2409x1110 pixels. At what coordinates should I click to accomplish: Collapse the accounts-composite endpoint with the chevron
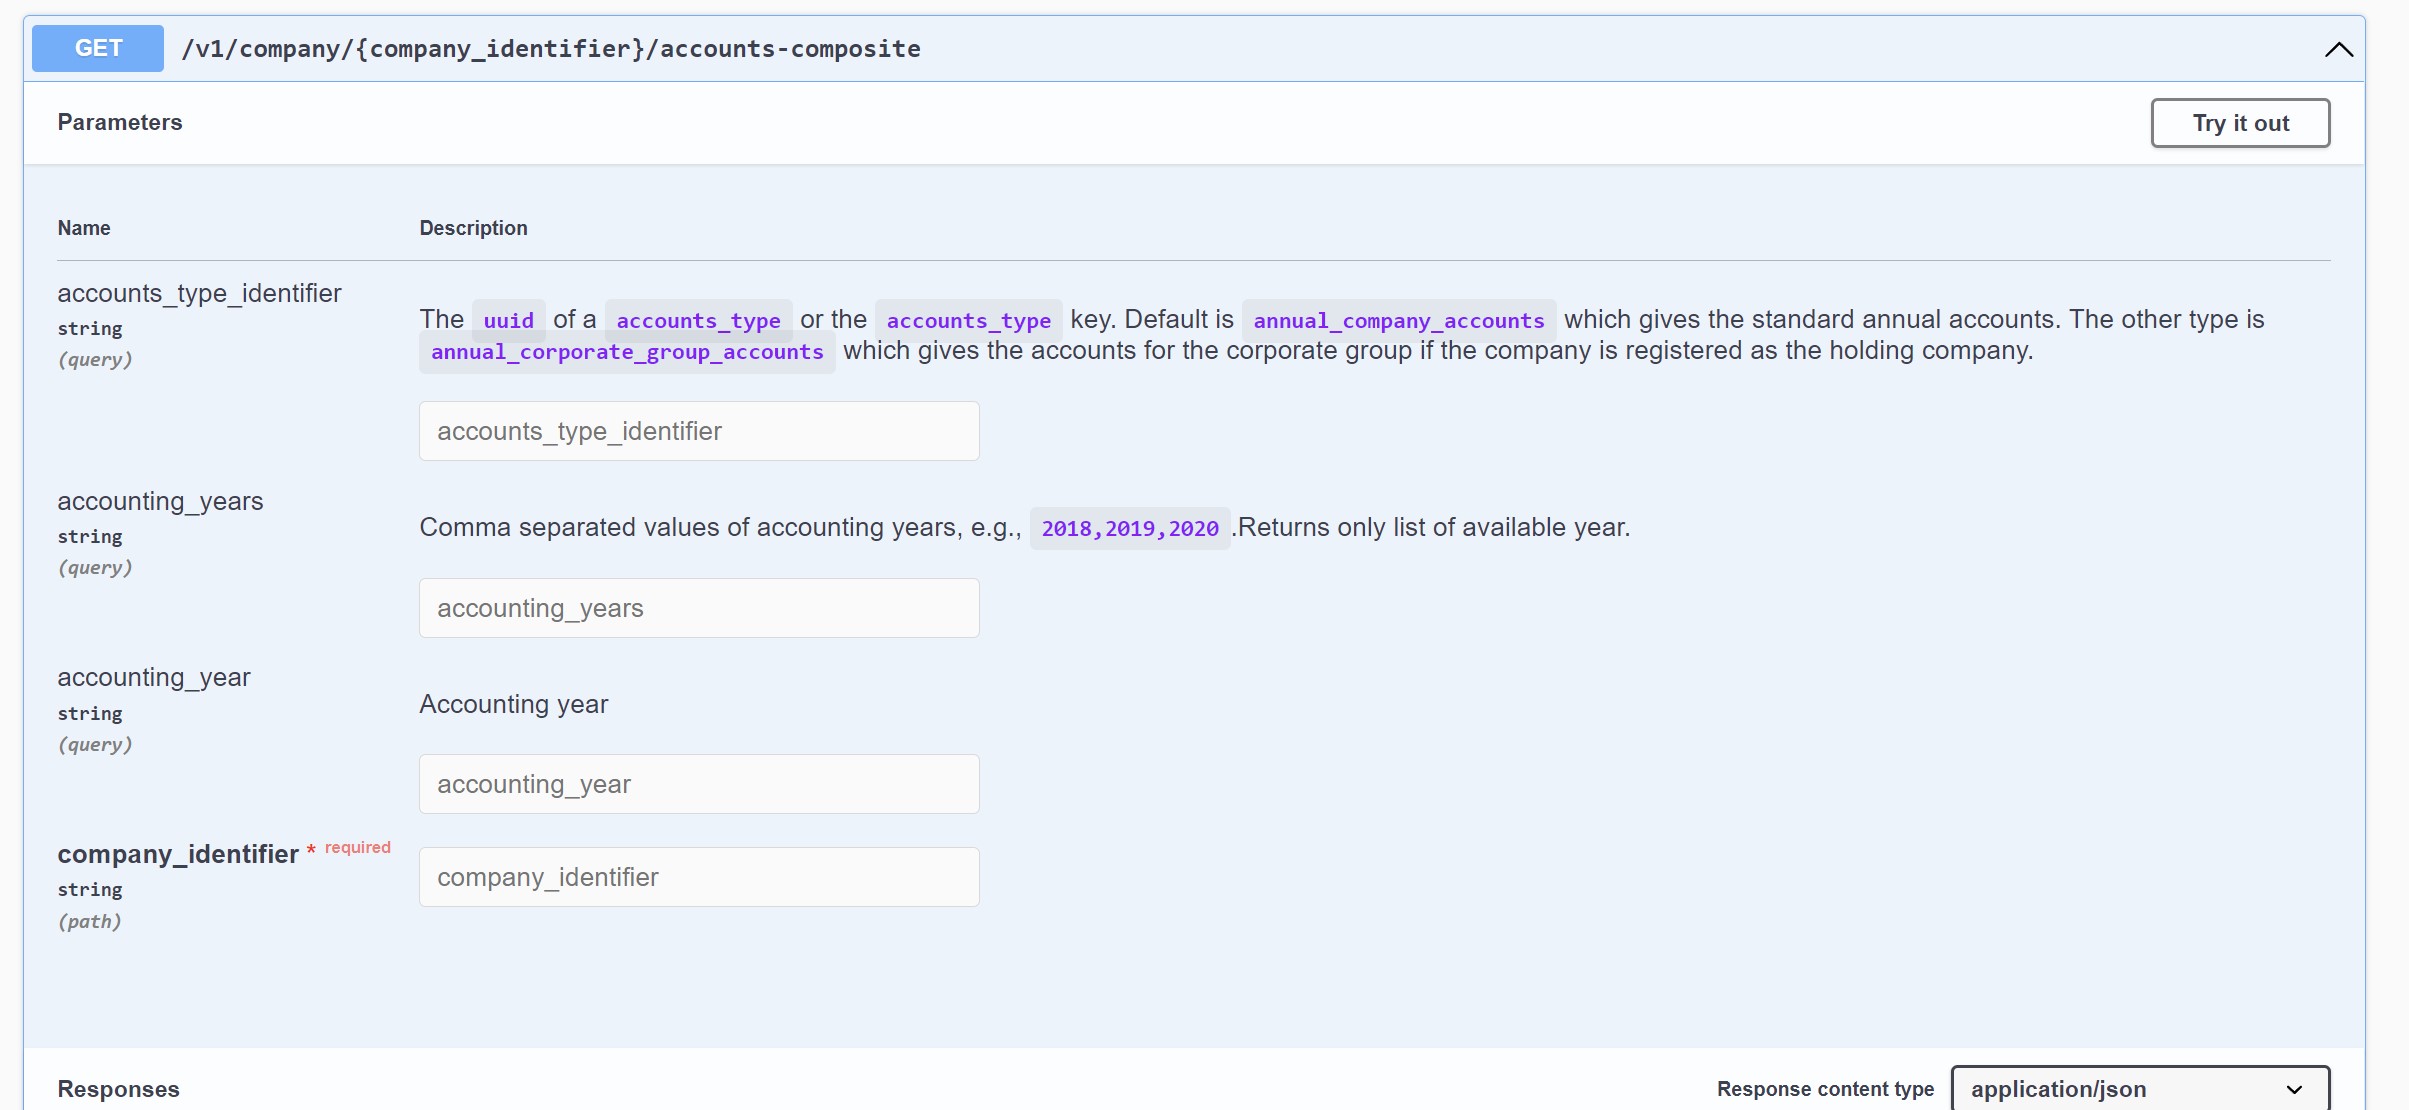coord(2338,49)
